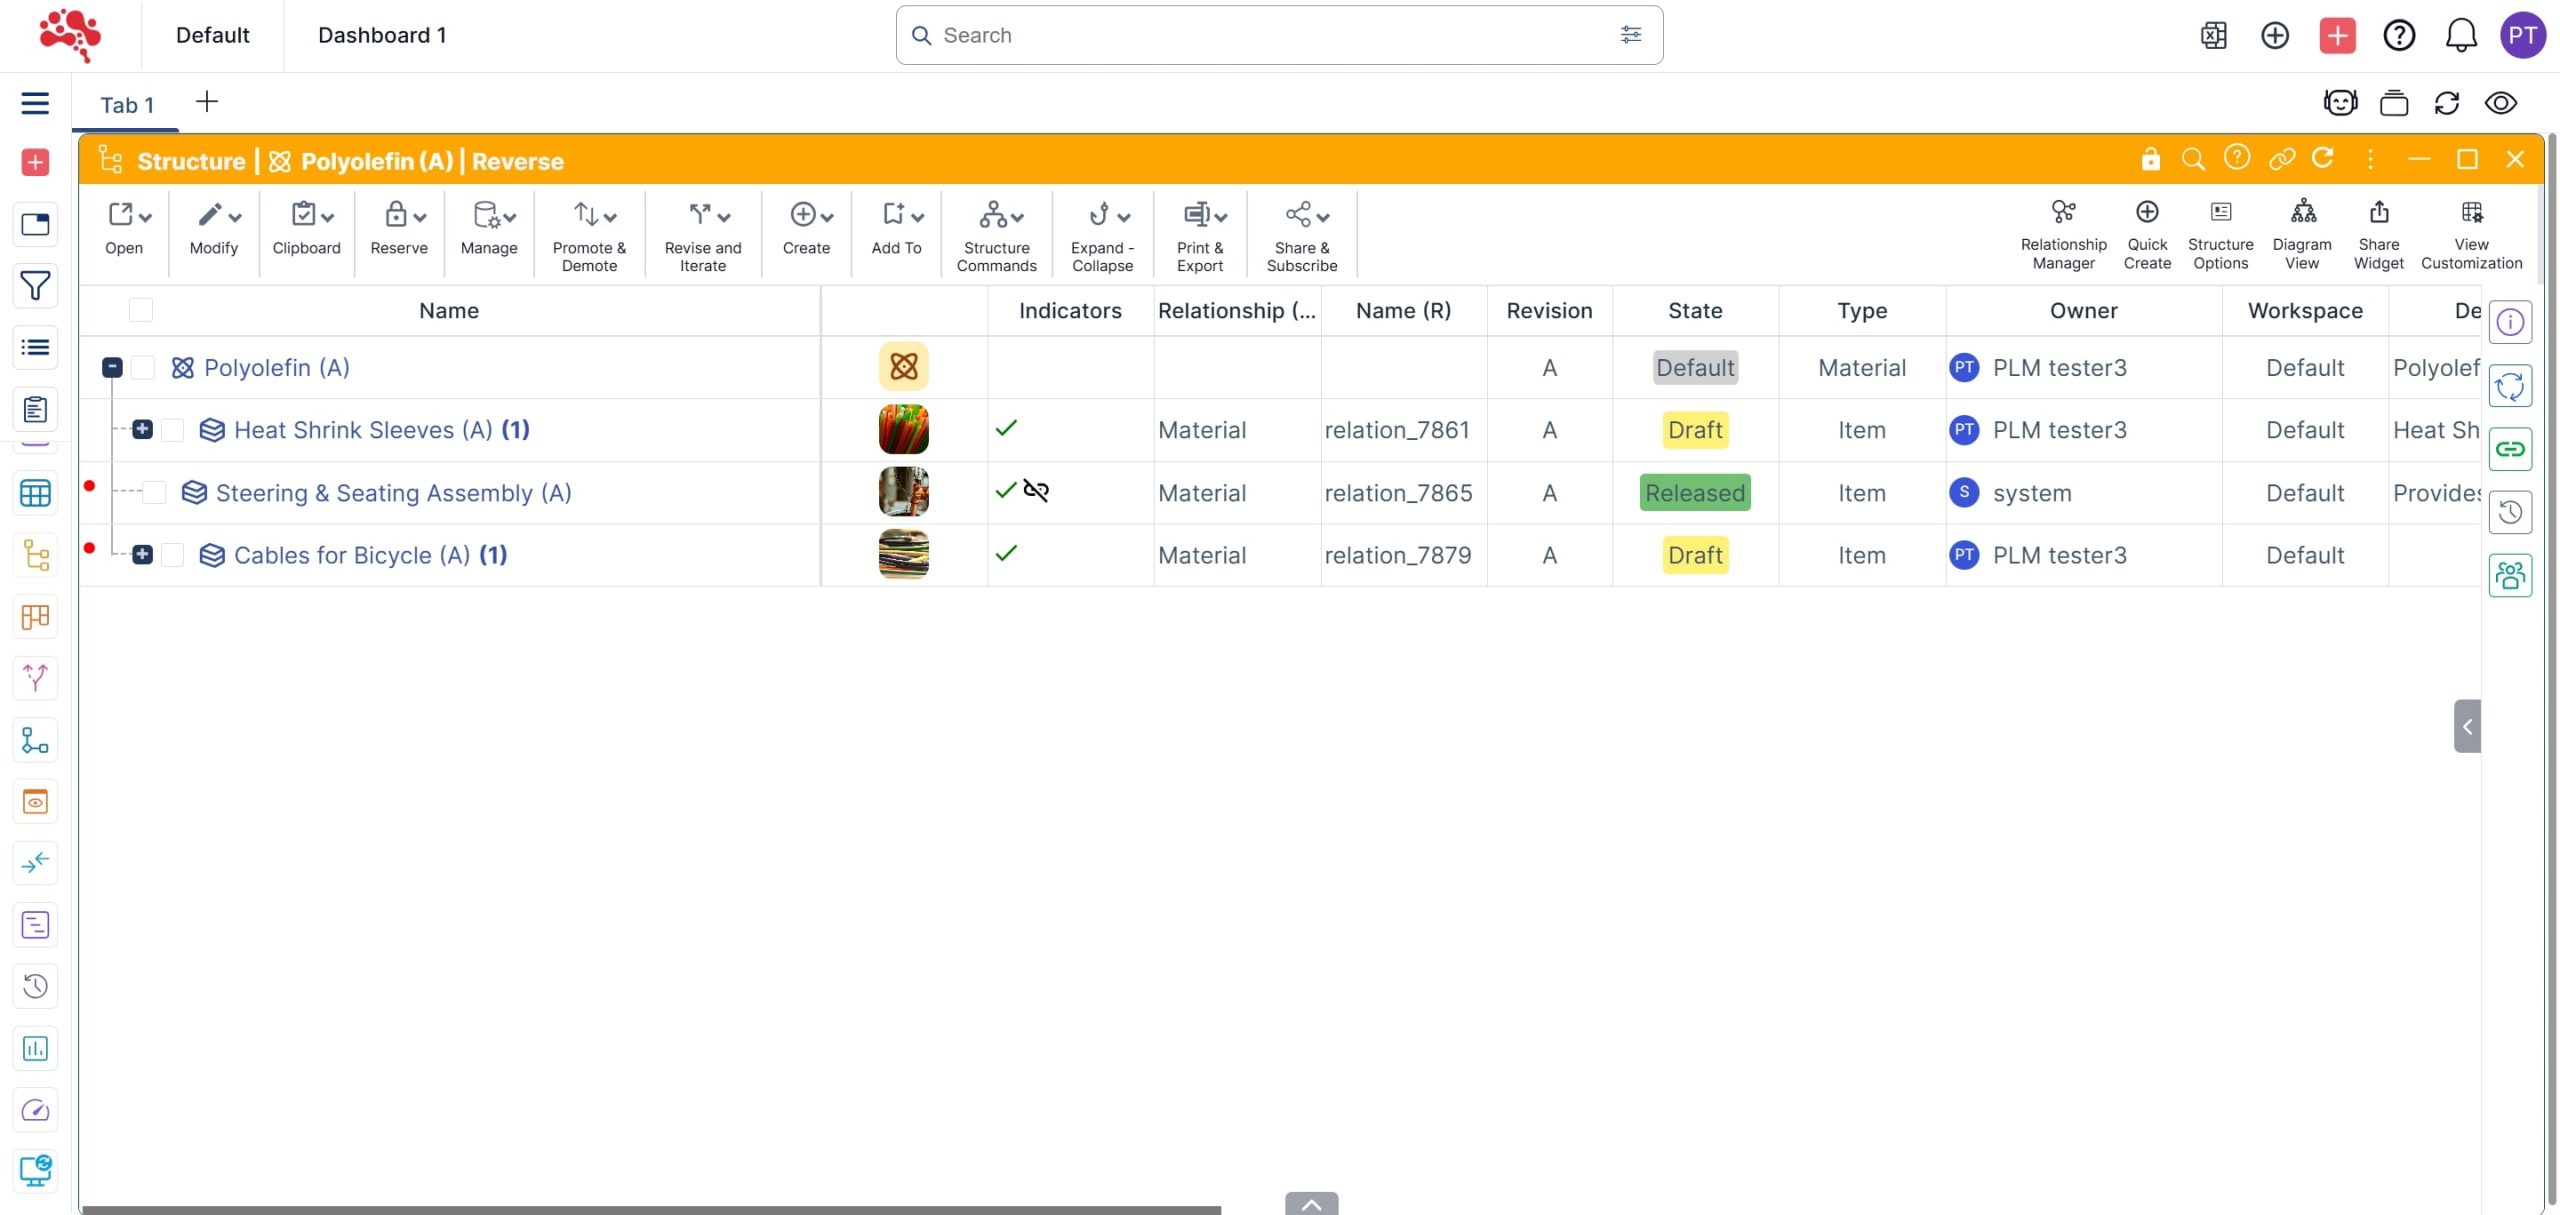2560x1215 pixels.
Task: Switch to Tab 1
Action: tap(126, 105)
